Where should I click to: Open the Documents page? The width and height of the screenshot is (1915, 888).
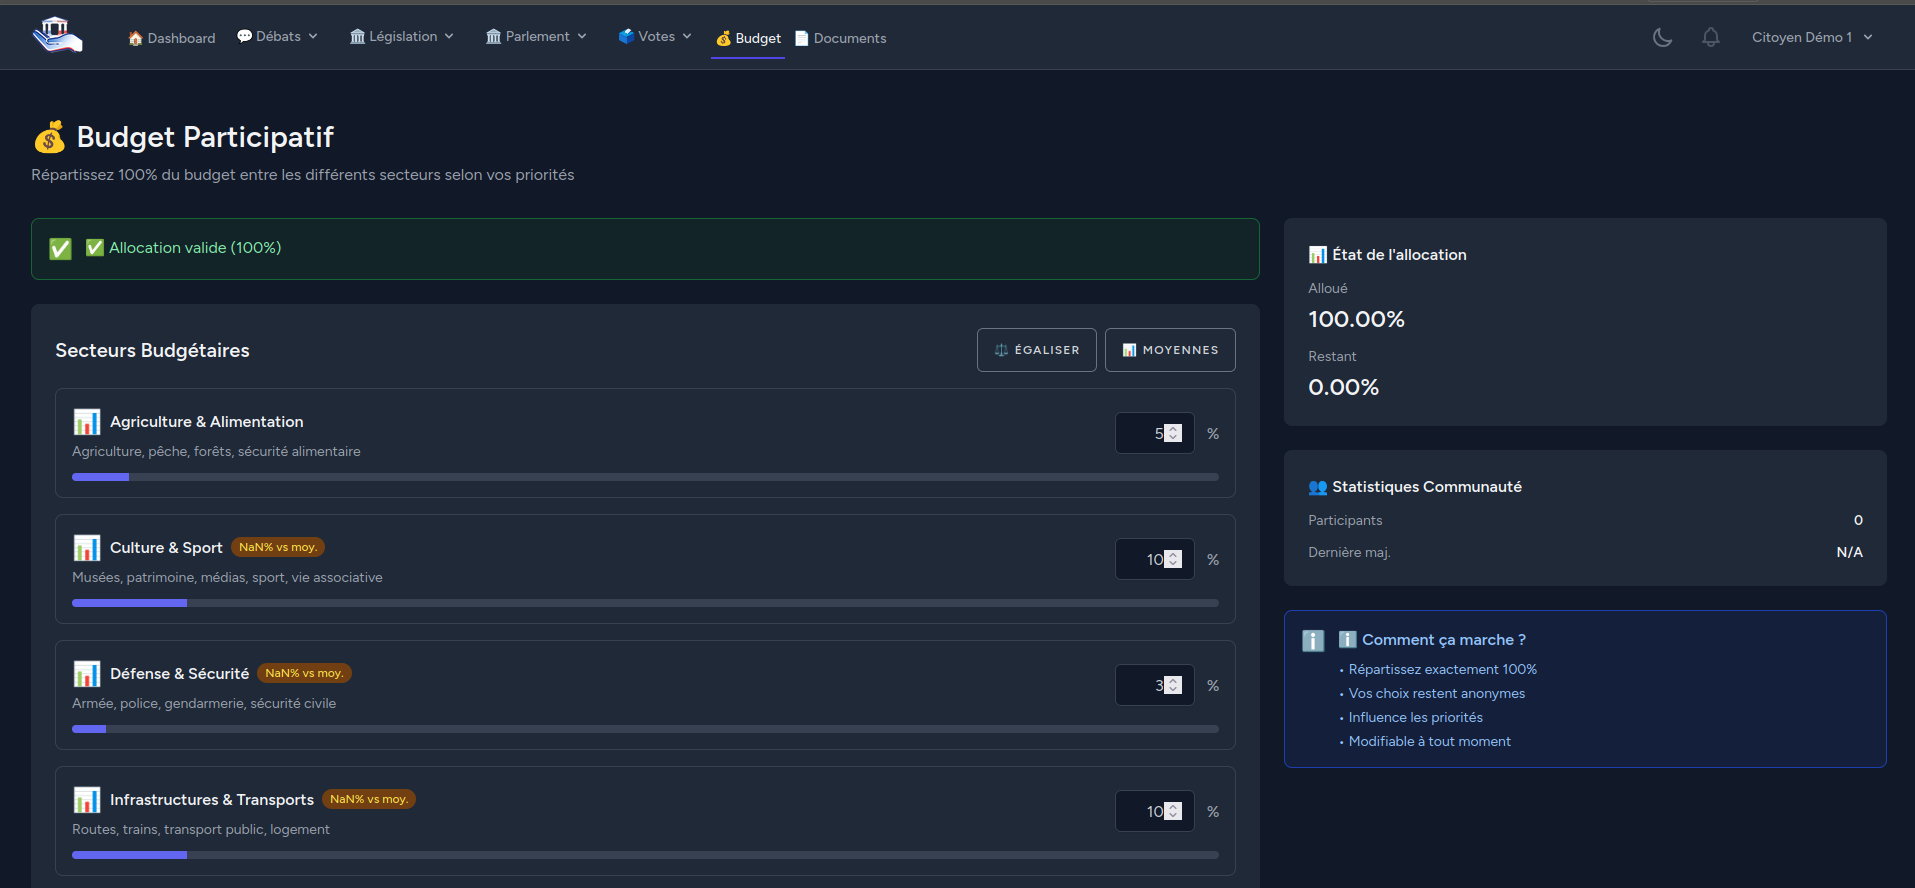pyautogui.click(x=840, y=38)
